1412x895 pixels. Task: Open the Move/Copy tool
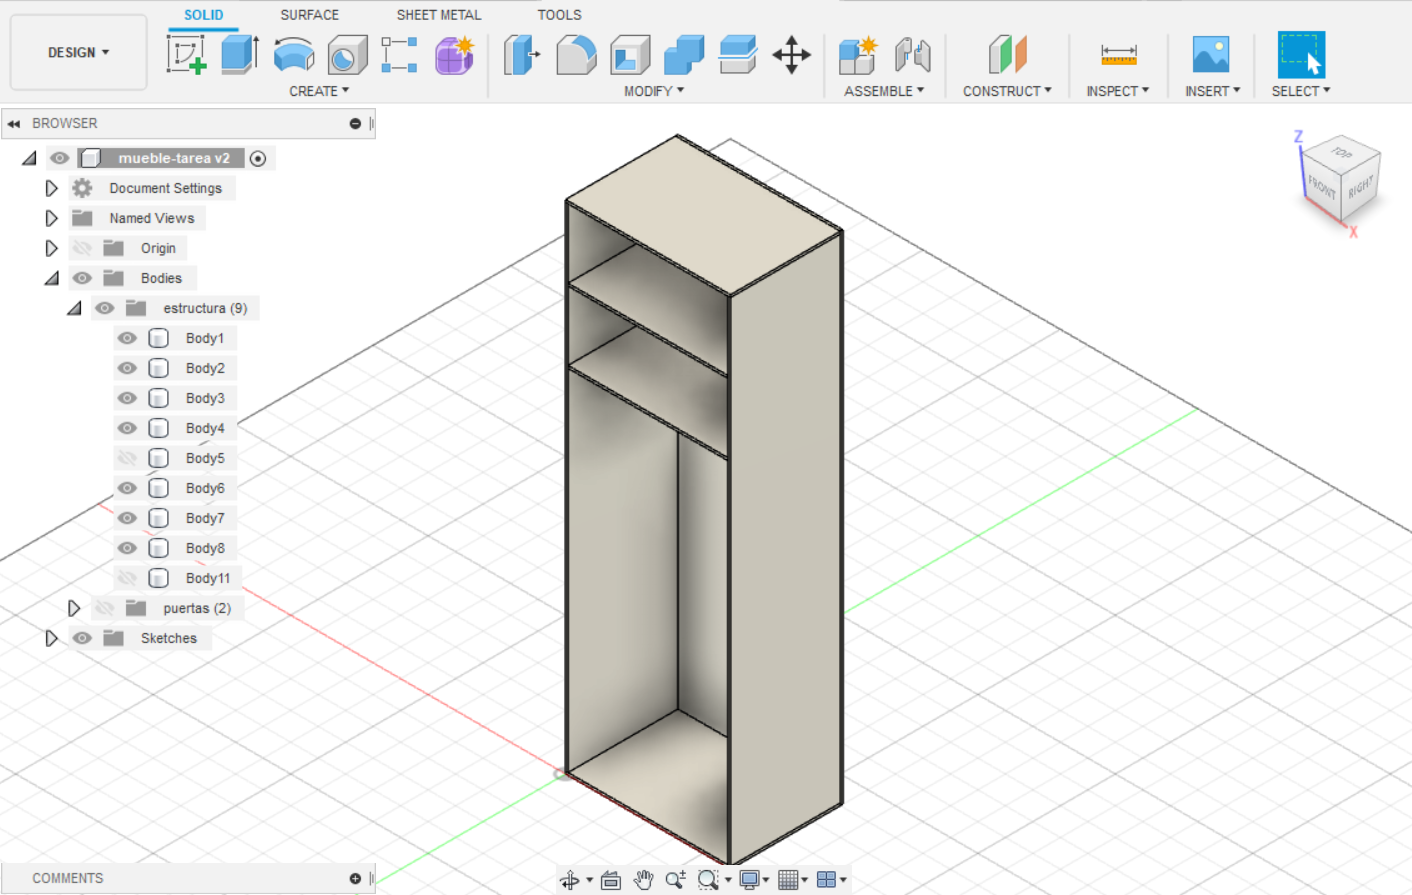tap(791, 55)
